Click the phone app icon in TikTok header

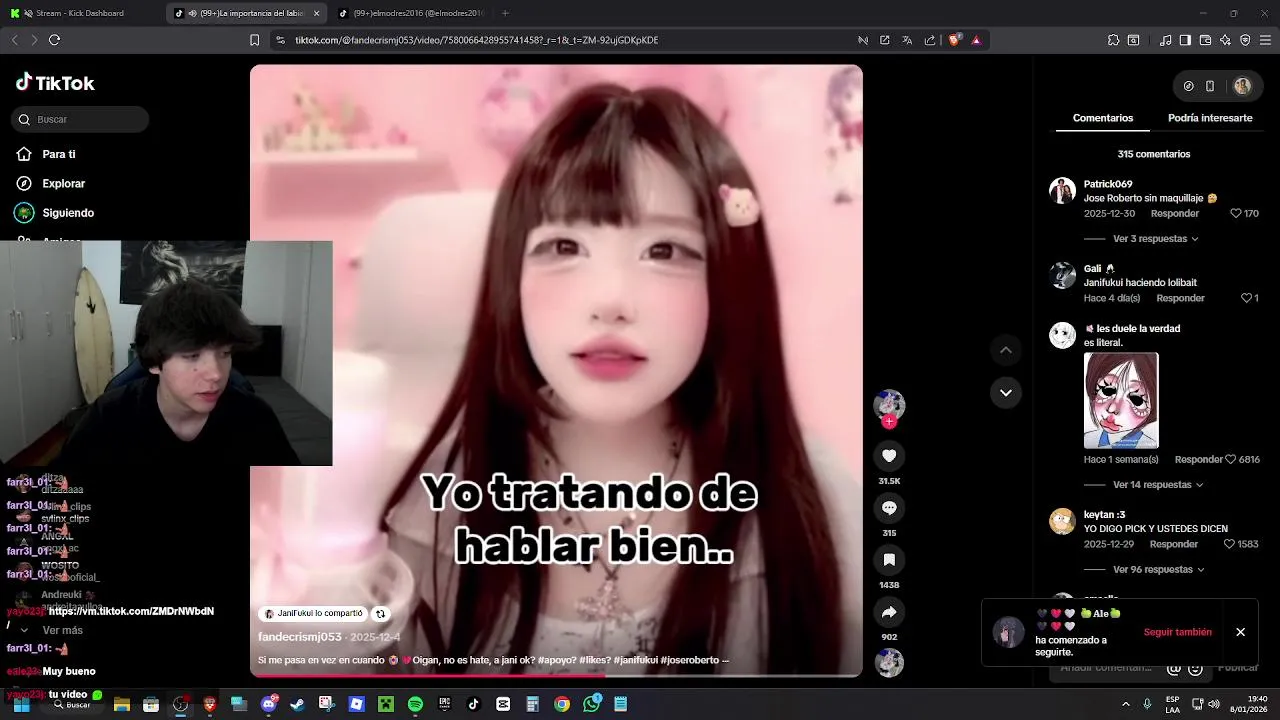(1210, 86)
